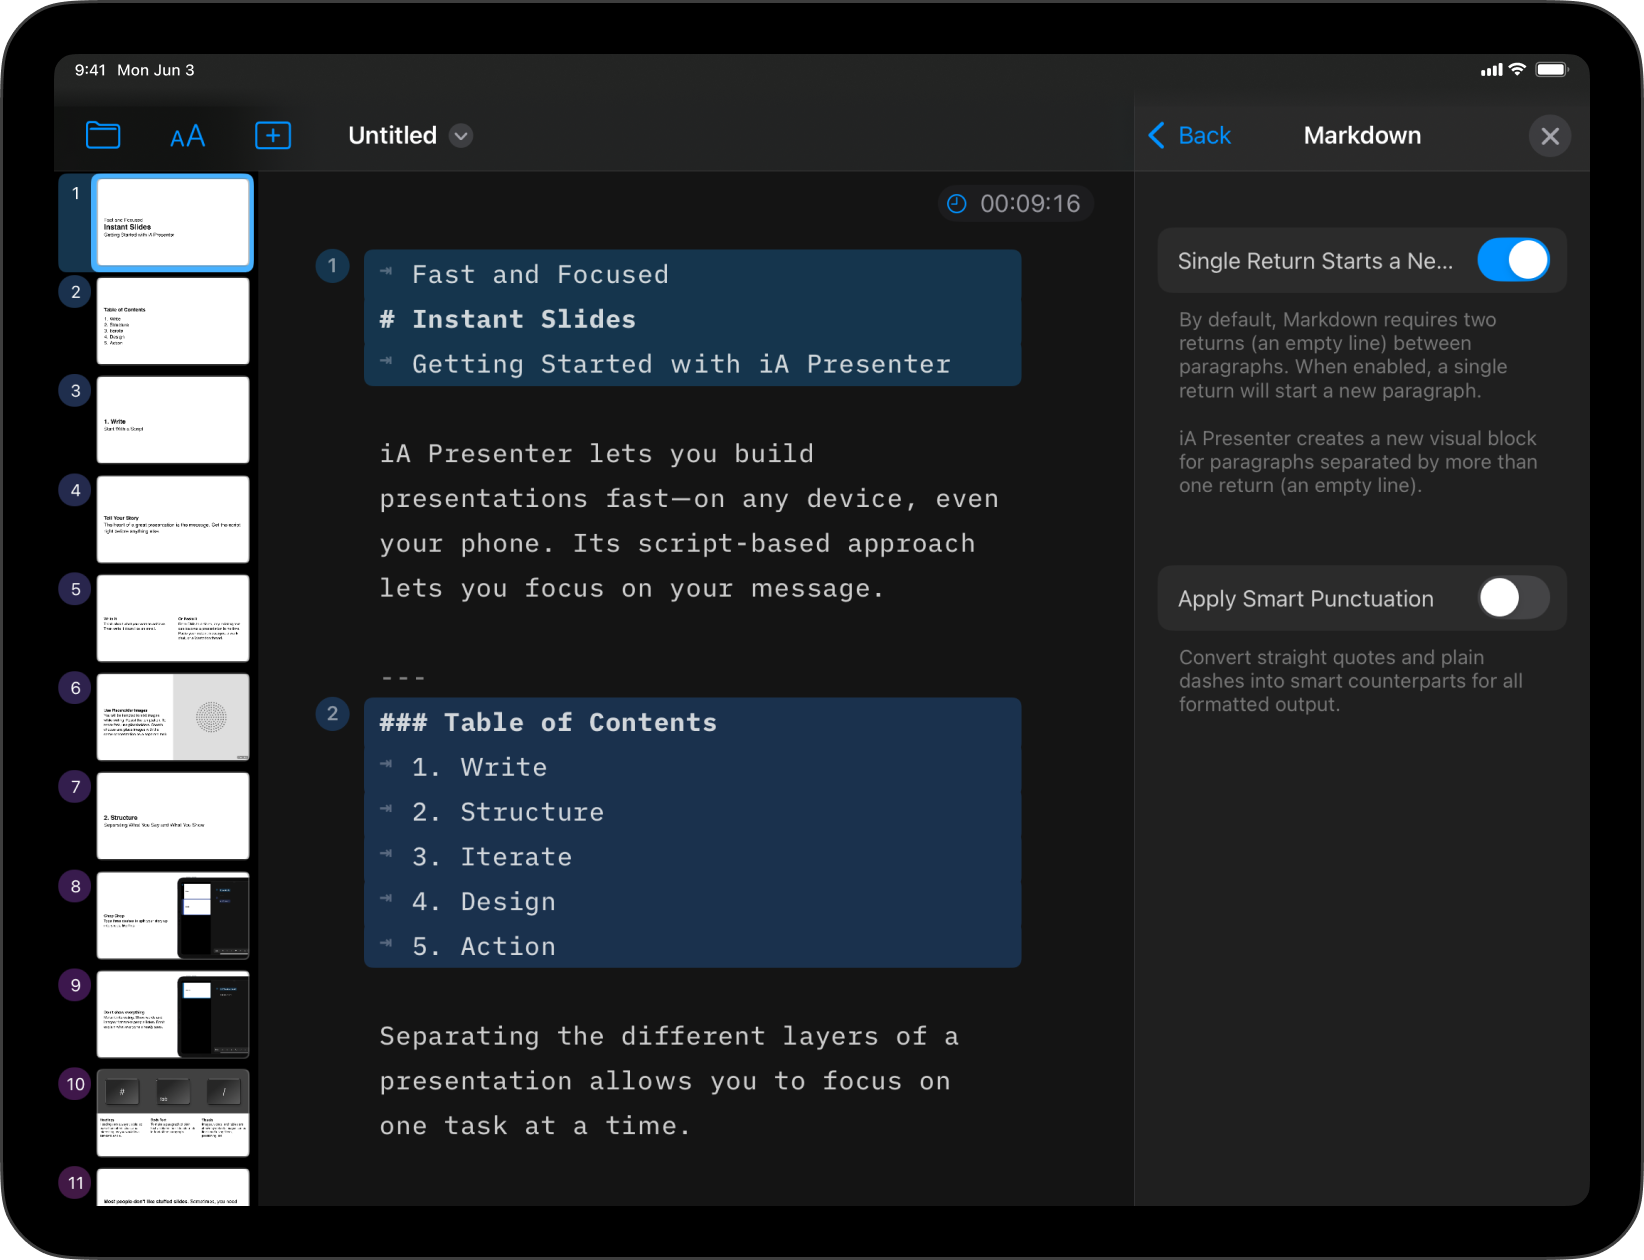Screen dimensions: 1644x1260
Task: Select slide 10 thumbnail with keyboard keys
Action: coord(173,1113)
